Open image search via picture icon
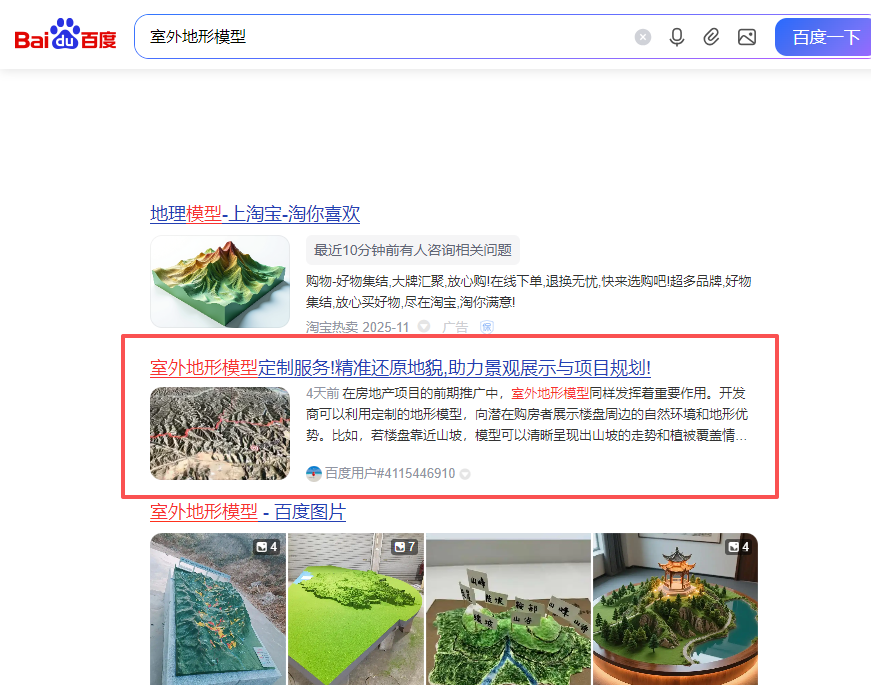 coord(747,37)
